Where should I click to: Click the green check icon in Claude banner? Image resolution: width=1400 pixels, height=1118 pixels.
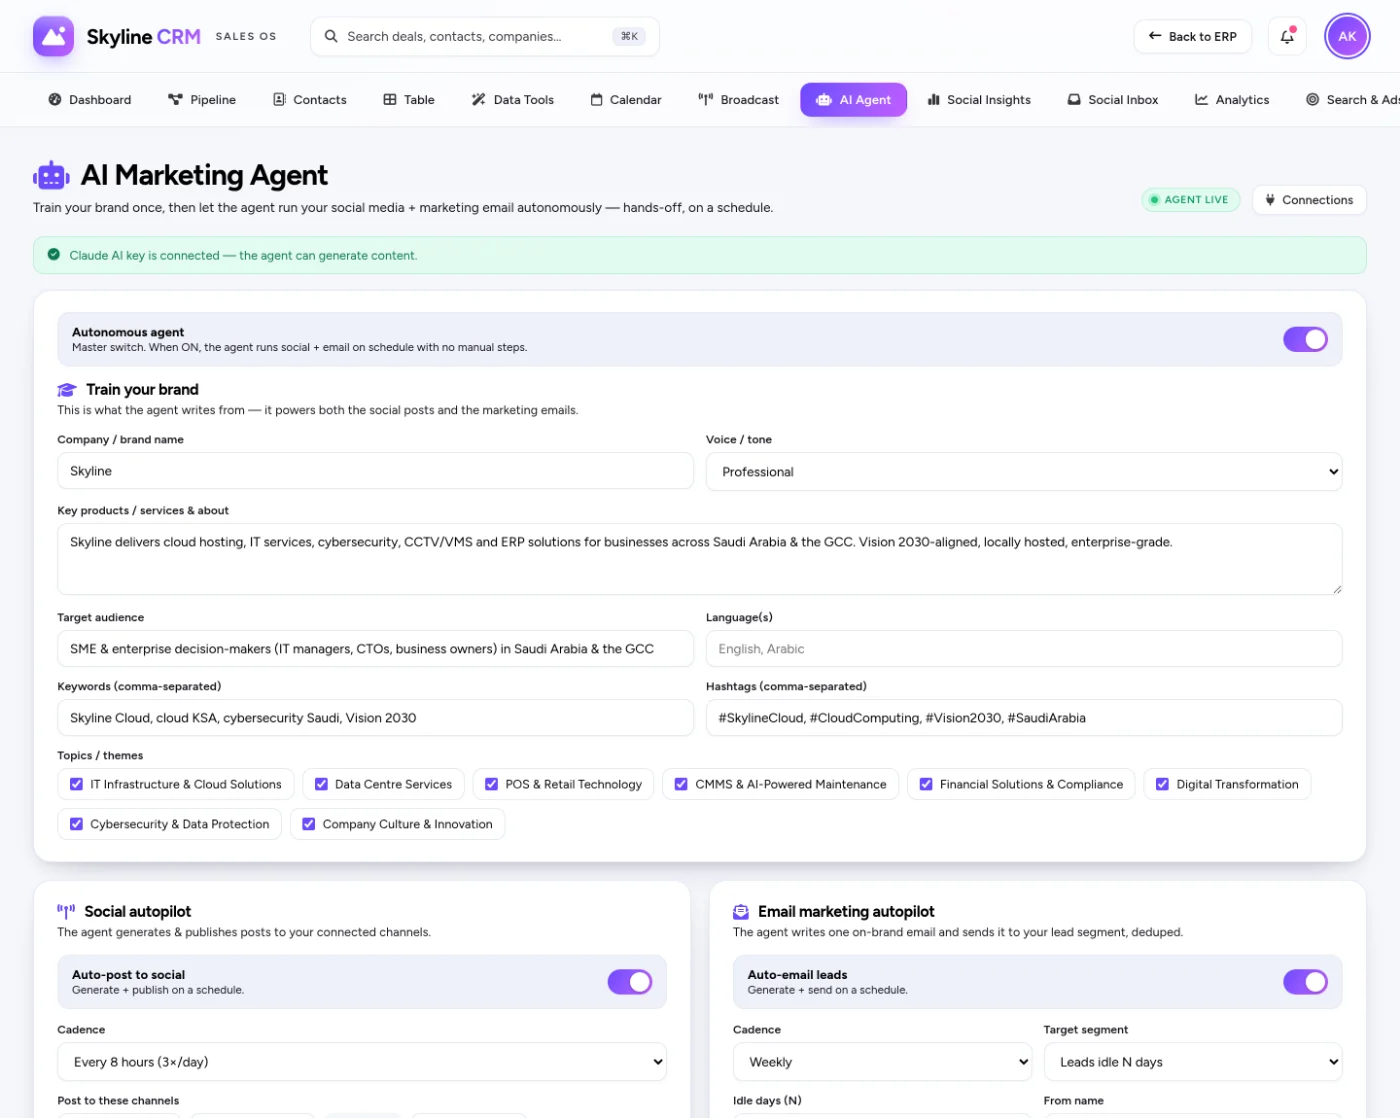pyautogui.click(x=54, y=255)
